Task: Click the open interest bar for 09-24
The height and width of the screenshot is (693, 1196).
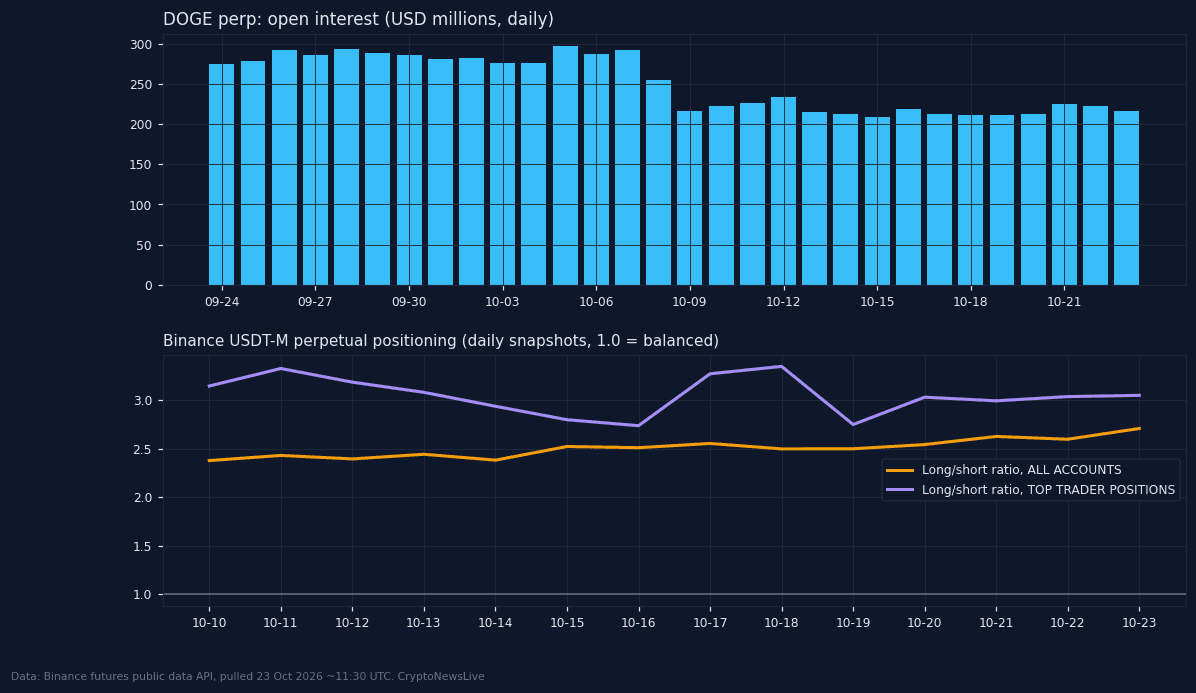Action: 221,175
